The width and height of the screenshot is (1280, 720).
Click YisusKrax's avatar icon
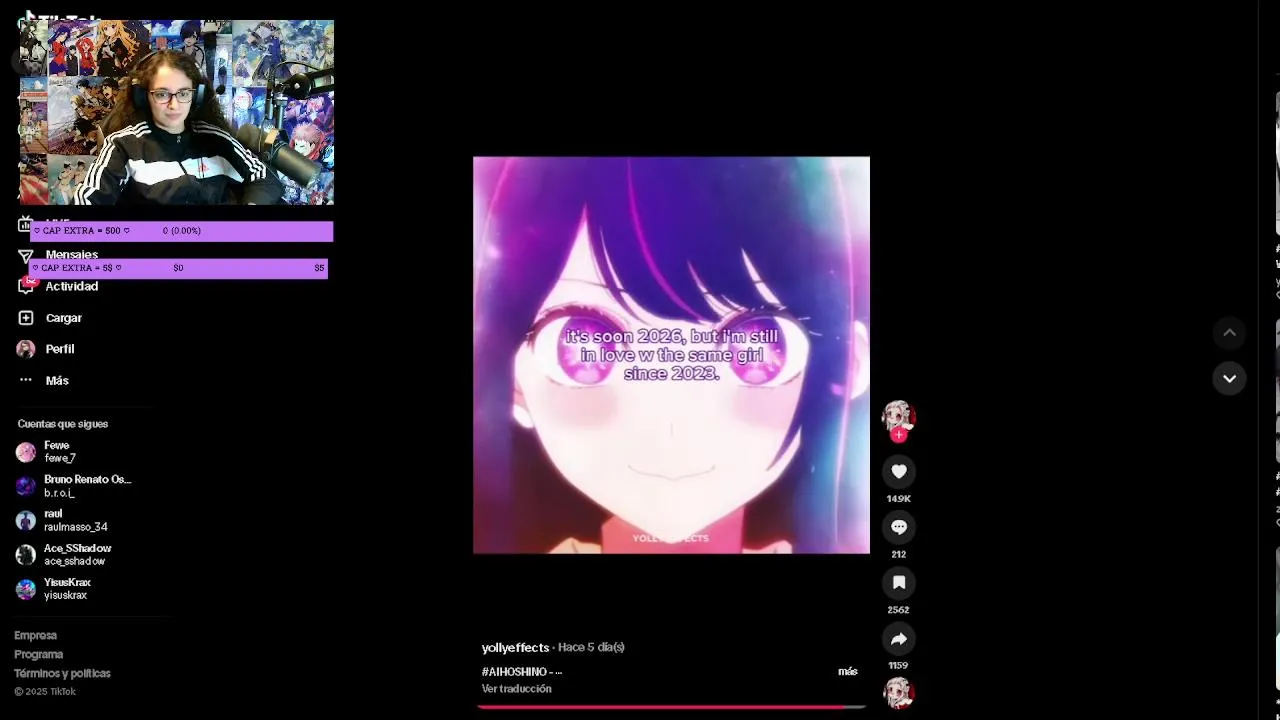(26, 589)
